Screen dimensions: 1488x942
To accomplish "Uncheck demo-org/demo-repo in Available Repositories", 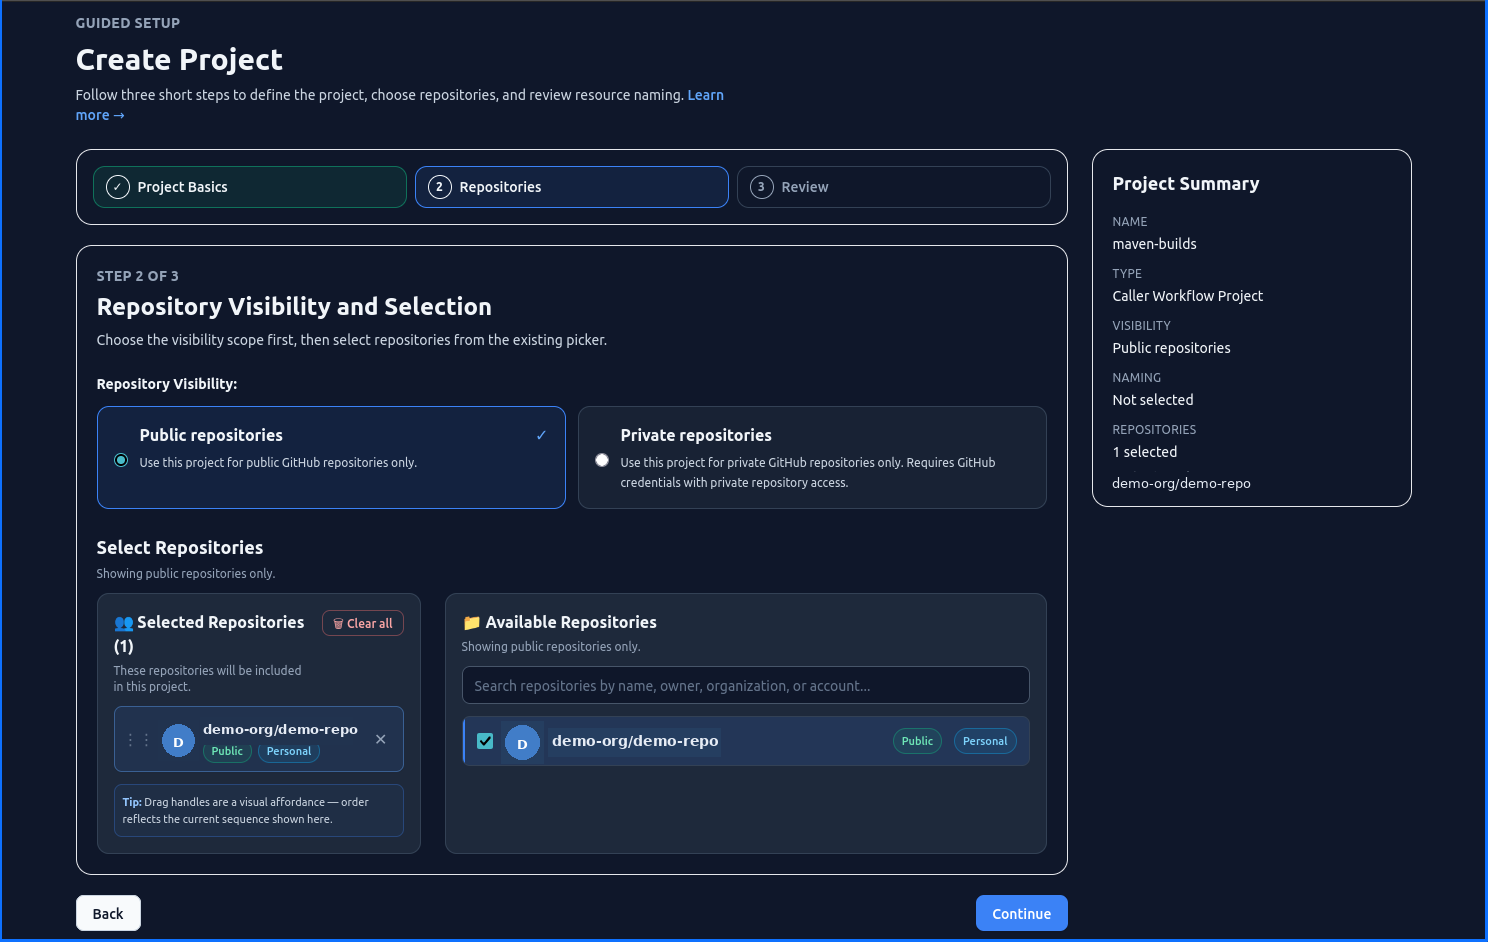I will click(485, 741).
